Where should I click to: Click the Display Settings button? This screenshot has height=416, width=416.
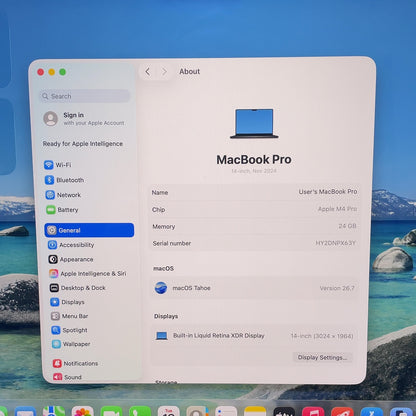point(322,357)
